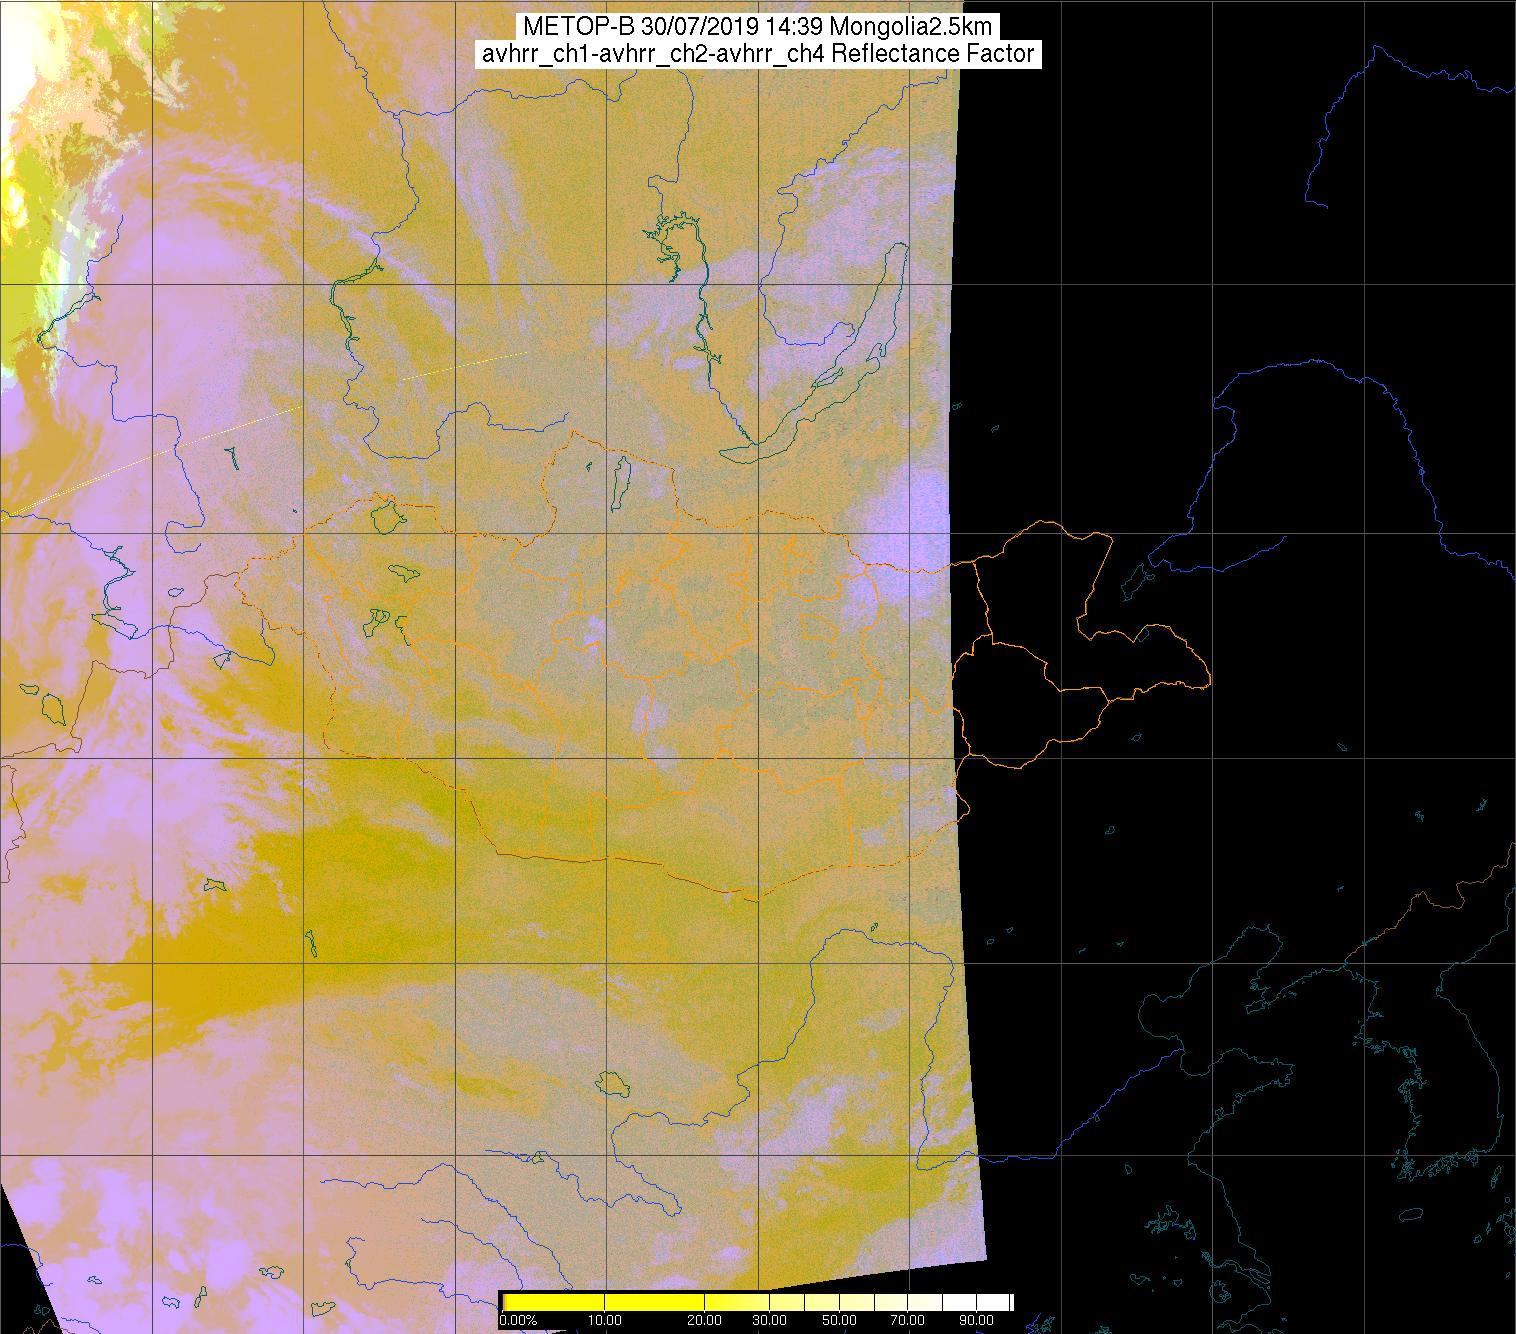Click the avhrr_ch1-avhrr_ch2-avhrr_ch4 Reflectance Factor caption
Viewport: 1516px width, 1334px height.
[758, 54]
